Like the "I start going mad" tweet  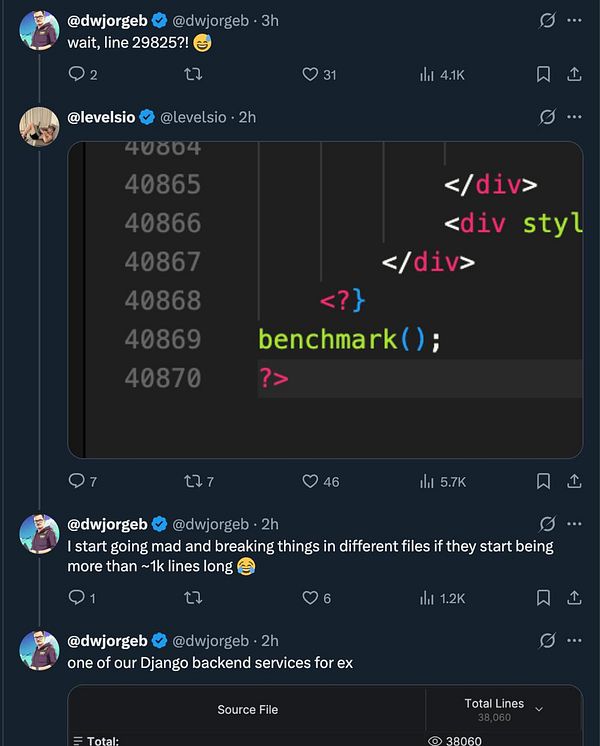[311, 598]
